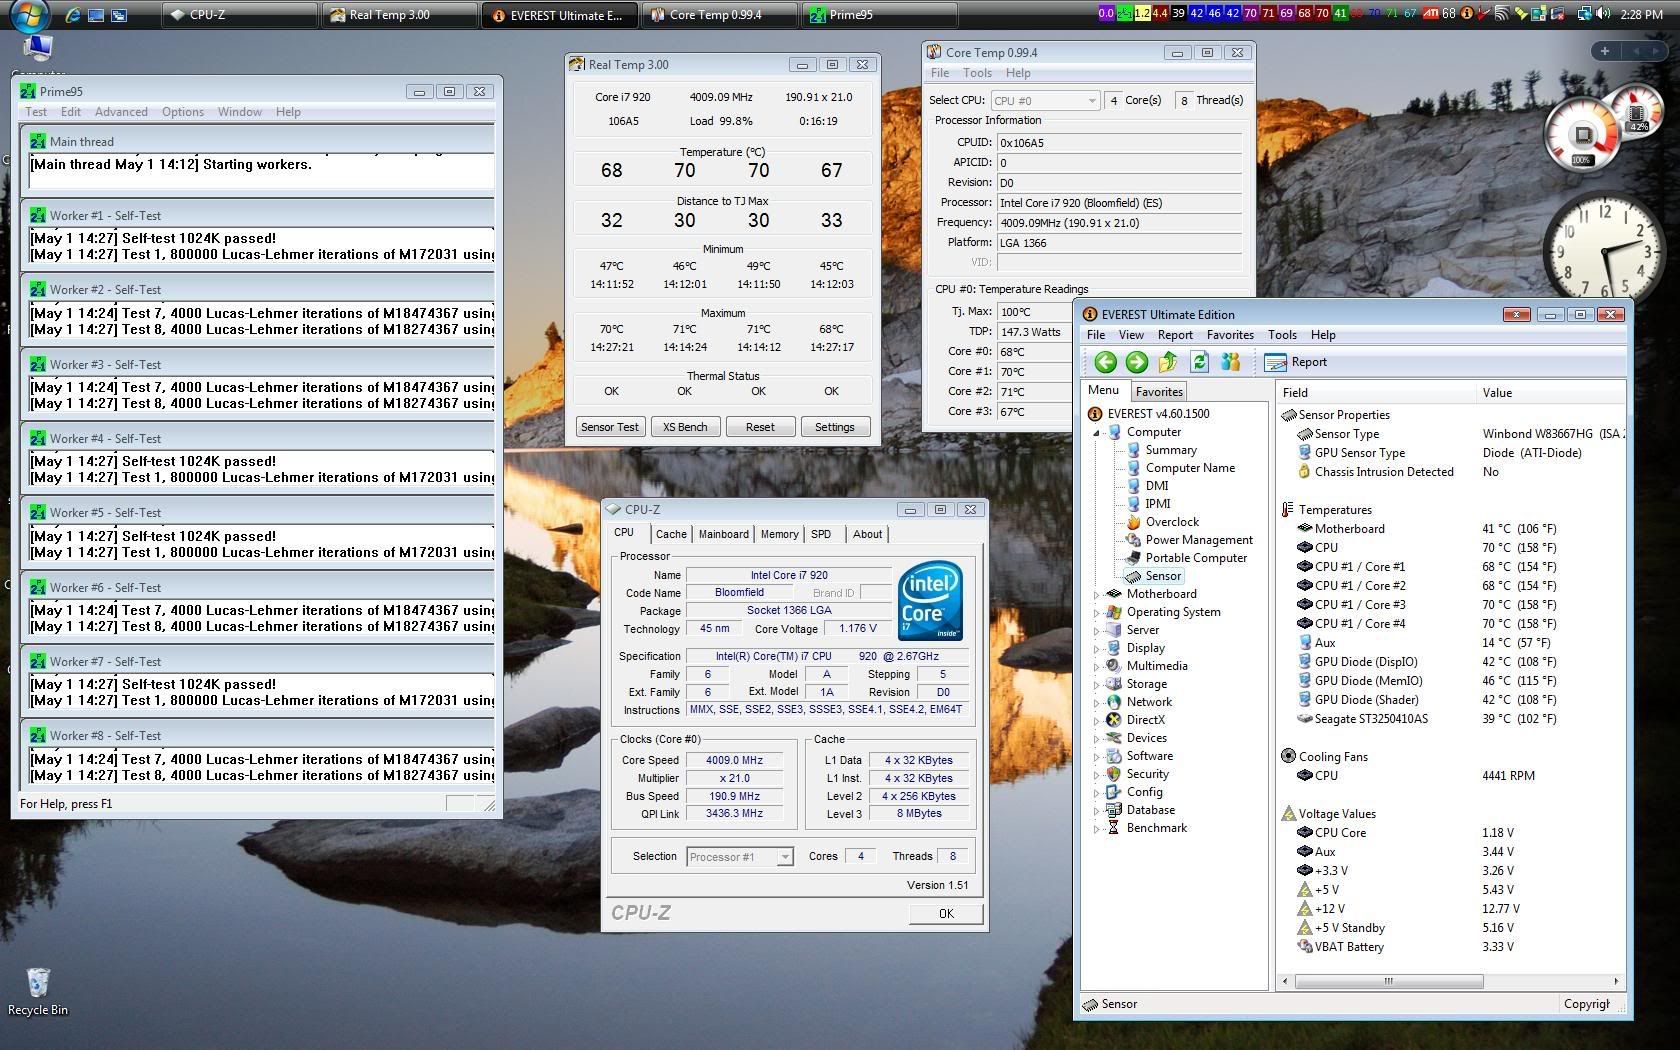Image resolution: width=1680 pixels, height=1050 pixels.
Task: Expand the Operating System tree node
Action: 1096,612
